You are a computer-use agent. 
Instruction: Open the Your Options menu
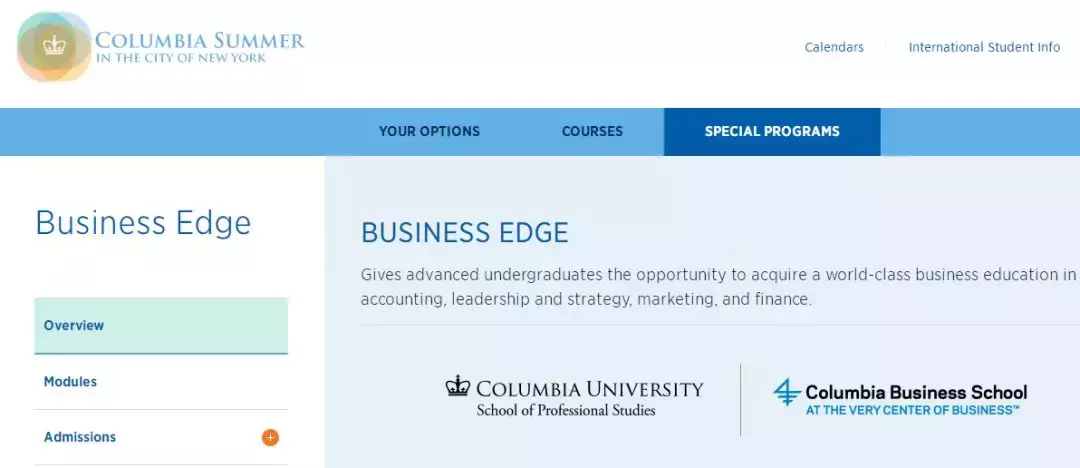coord(429,131)
